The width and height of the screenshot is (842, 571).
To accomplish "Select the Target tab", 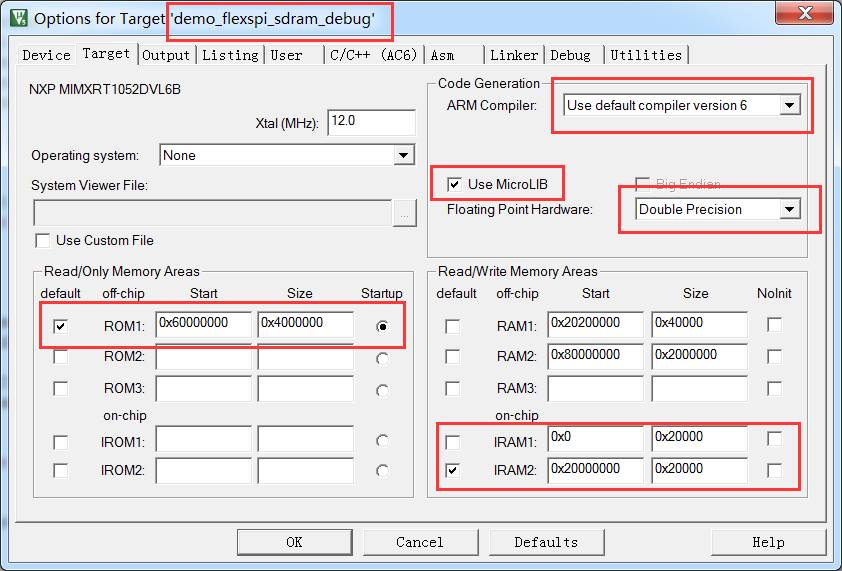I will click(106, 54).
